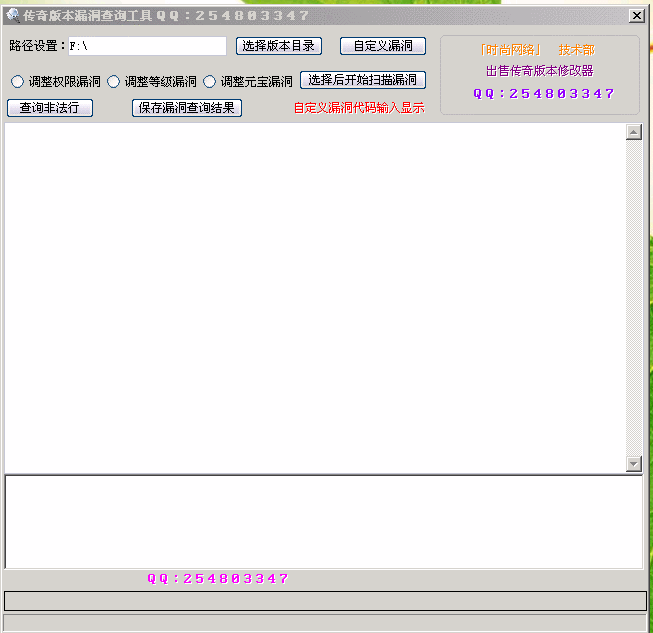The height and width of the screenshot is (633, 653).
Task: Open 自定义漏洞 button
Action: click(382, 46)
